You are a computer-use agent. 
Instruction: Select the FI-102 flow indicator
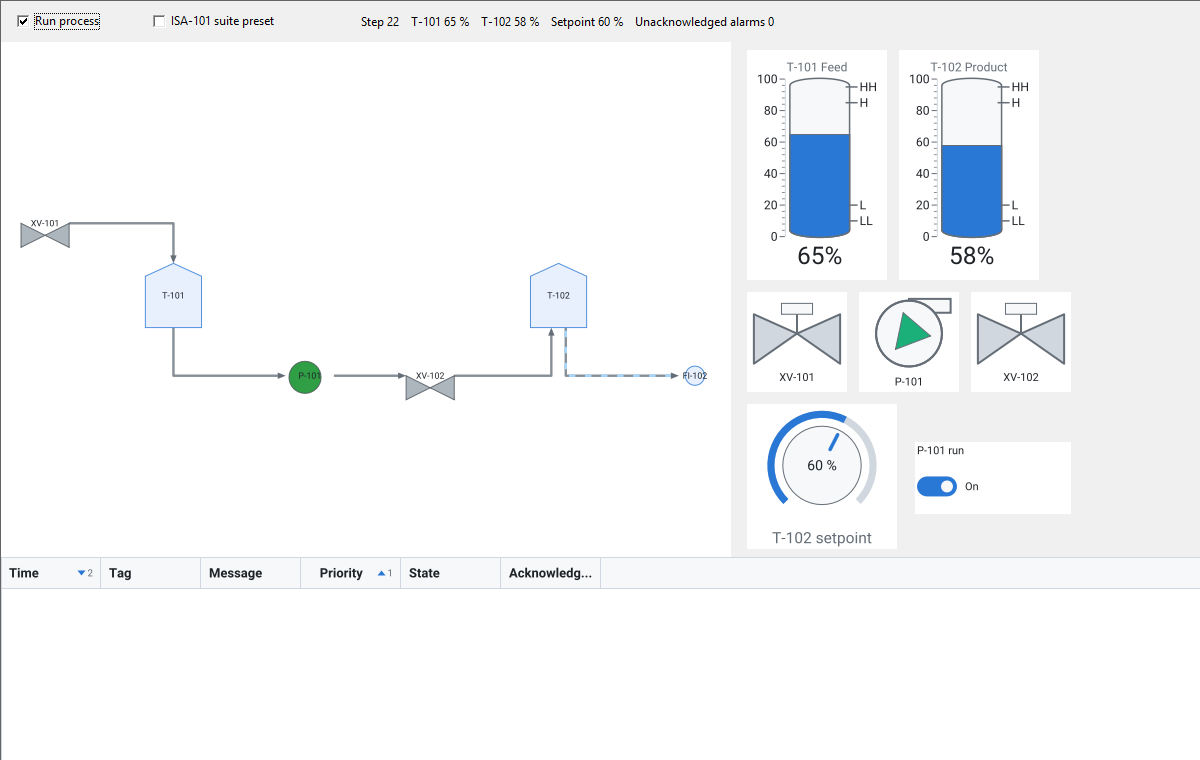pyautogui.click(x=695, y=376)
